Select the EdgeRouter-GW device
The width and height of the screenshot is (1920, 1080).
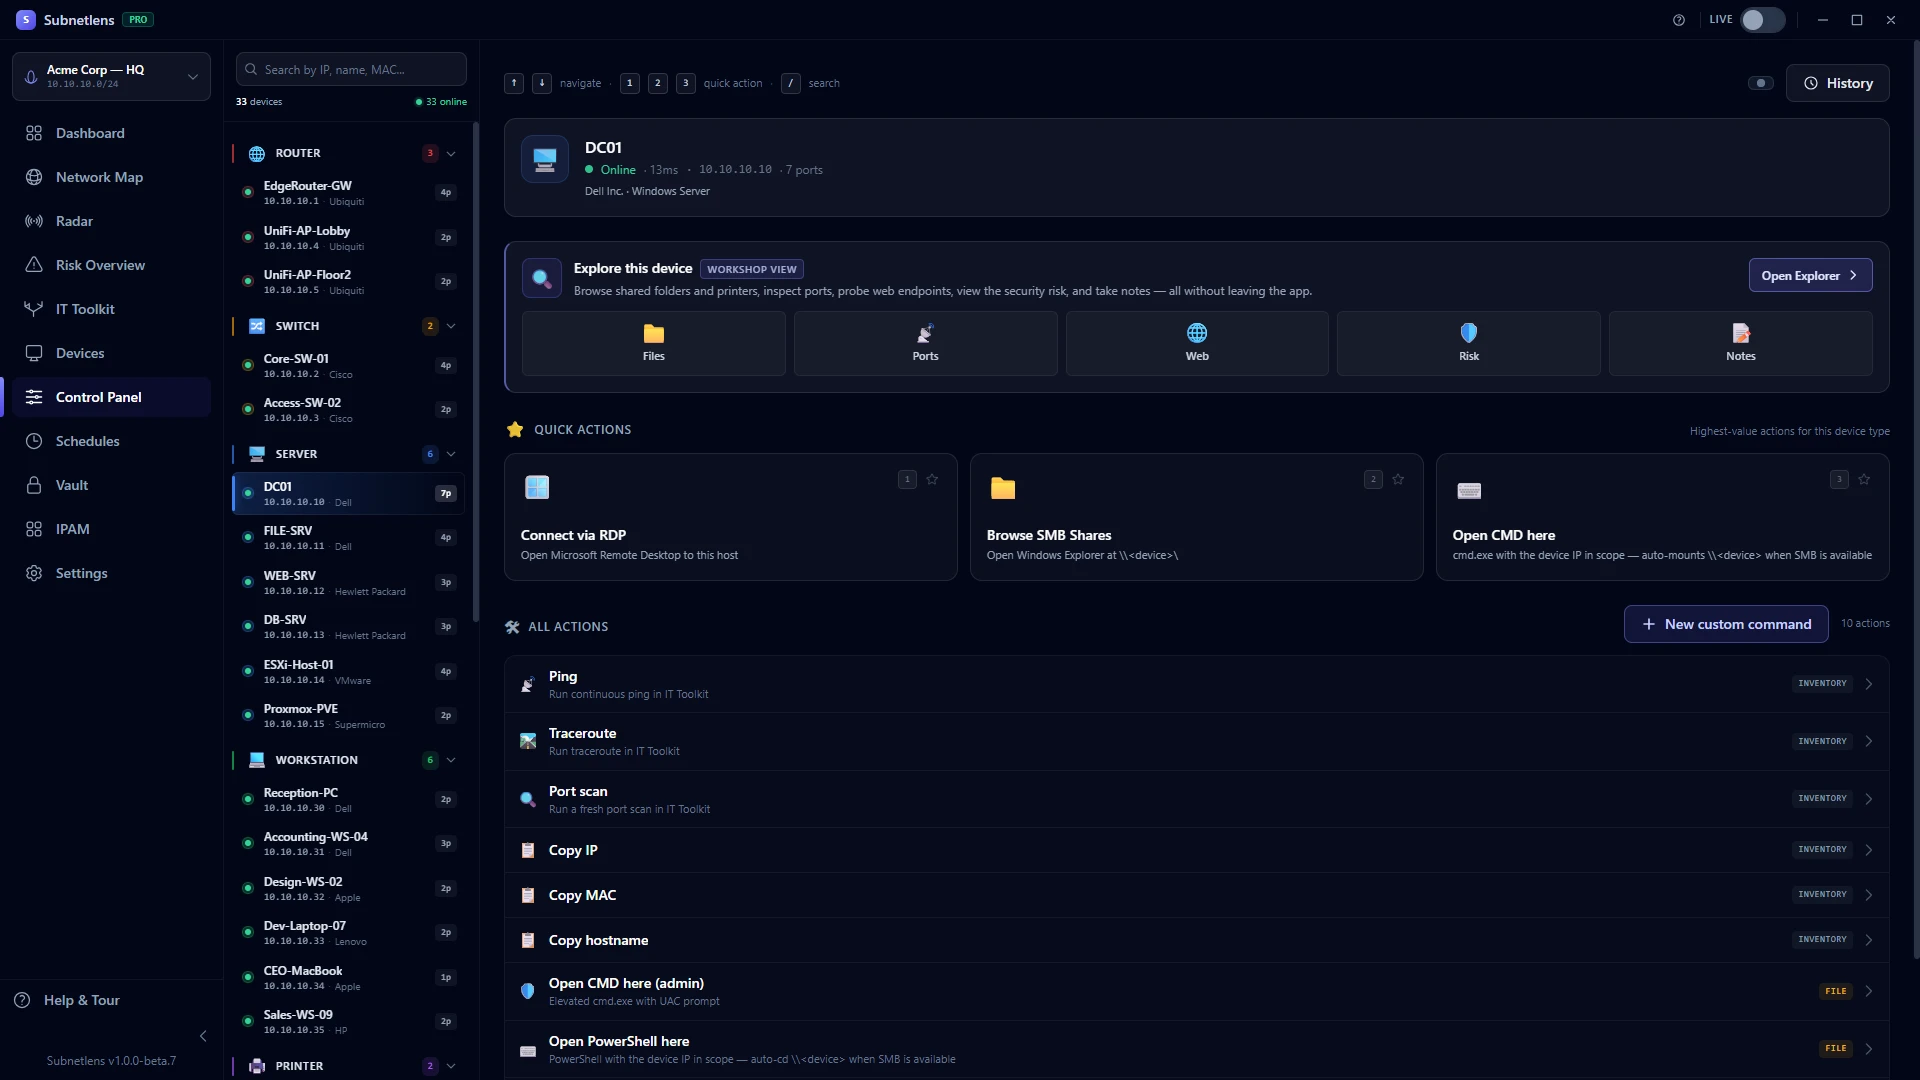(349, 192)
